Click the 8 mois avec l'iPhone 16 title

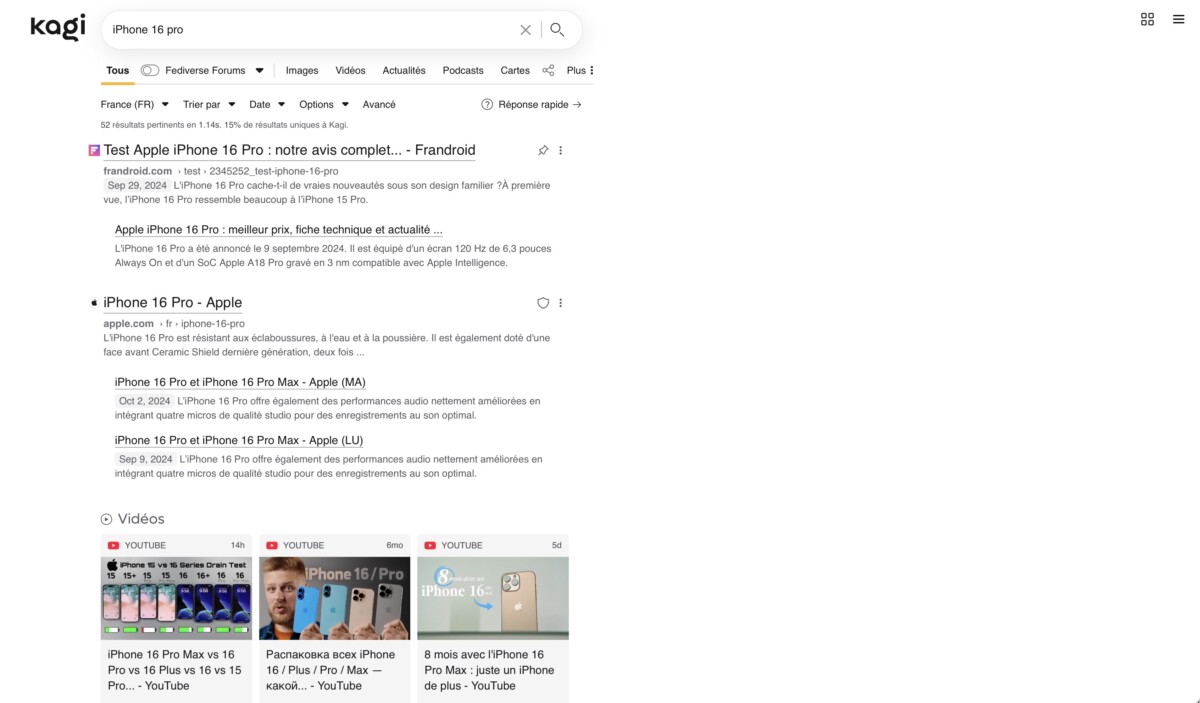[490, 670]
